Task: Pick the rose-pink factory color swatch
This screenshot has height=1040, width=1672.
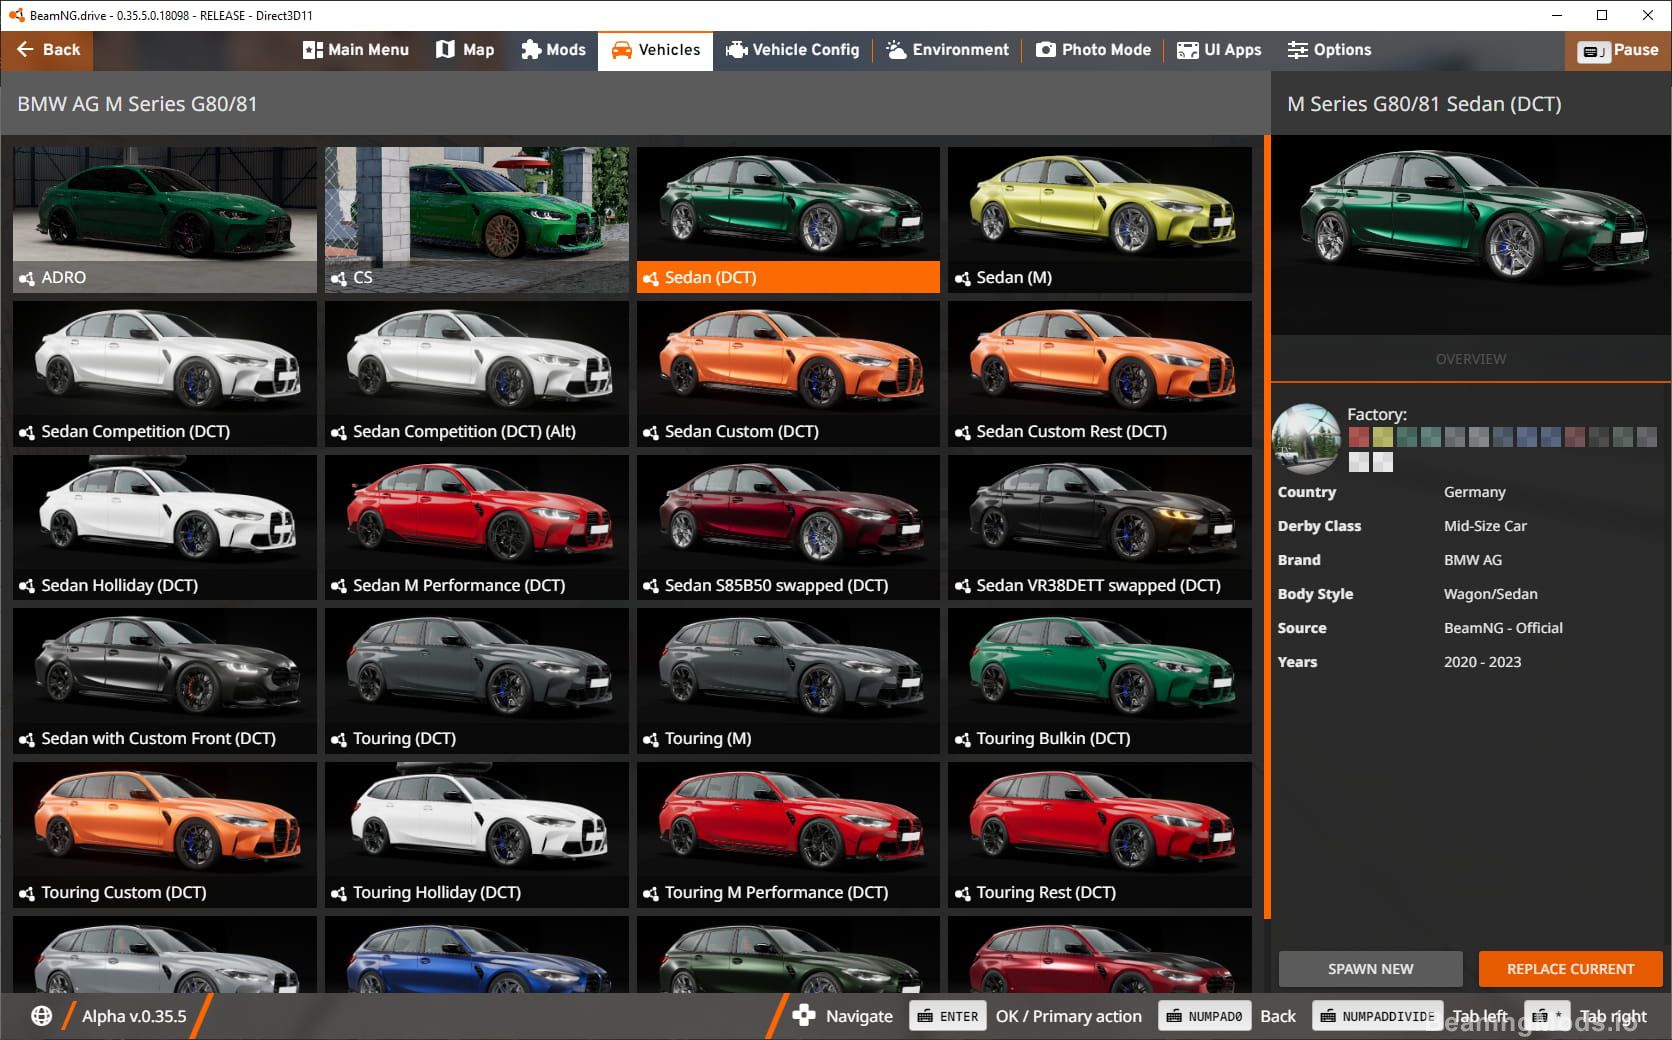Action: [x=1575, y=437]
